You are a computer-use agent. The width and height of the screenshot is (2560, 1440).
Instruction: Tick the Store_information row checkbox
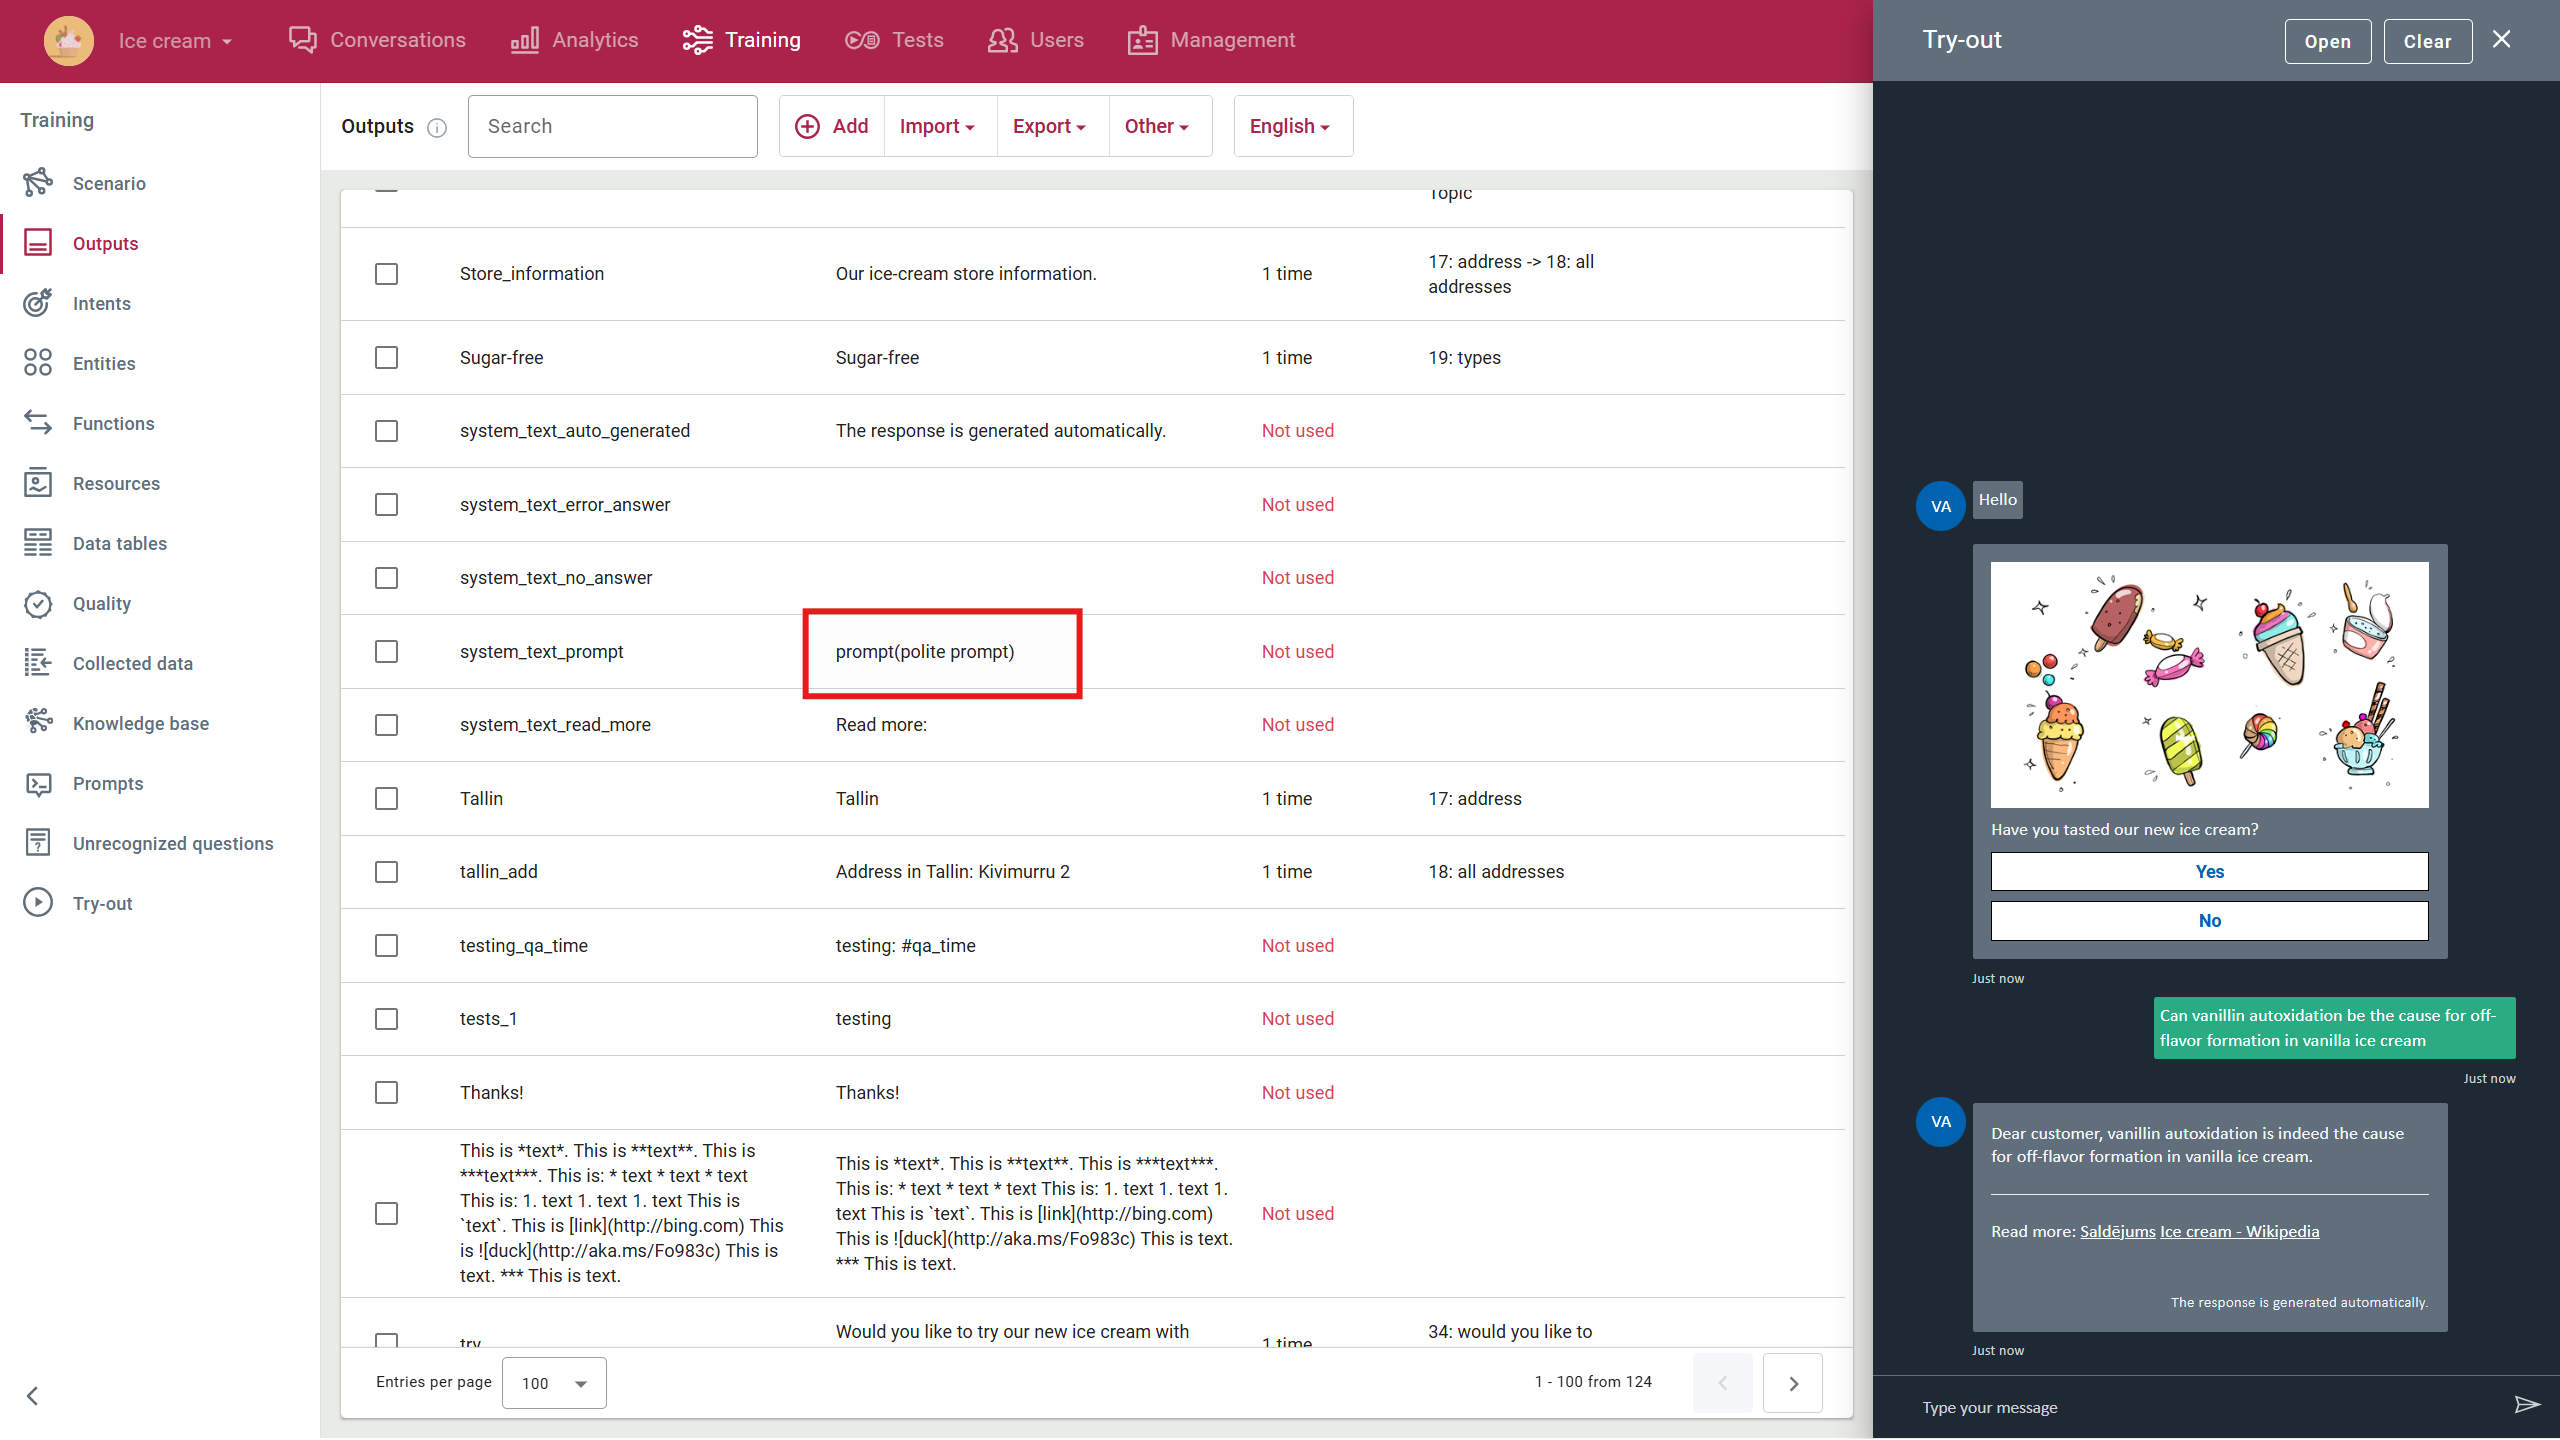click(x=386, y=274)
